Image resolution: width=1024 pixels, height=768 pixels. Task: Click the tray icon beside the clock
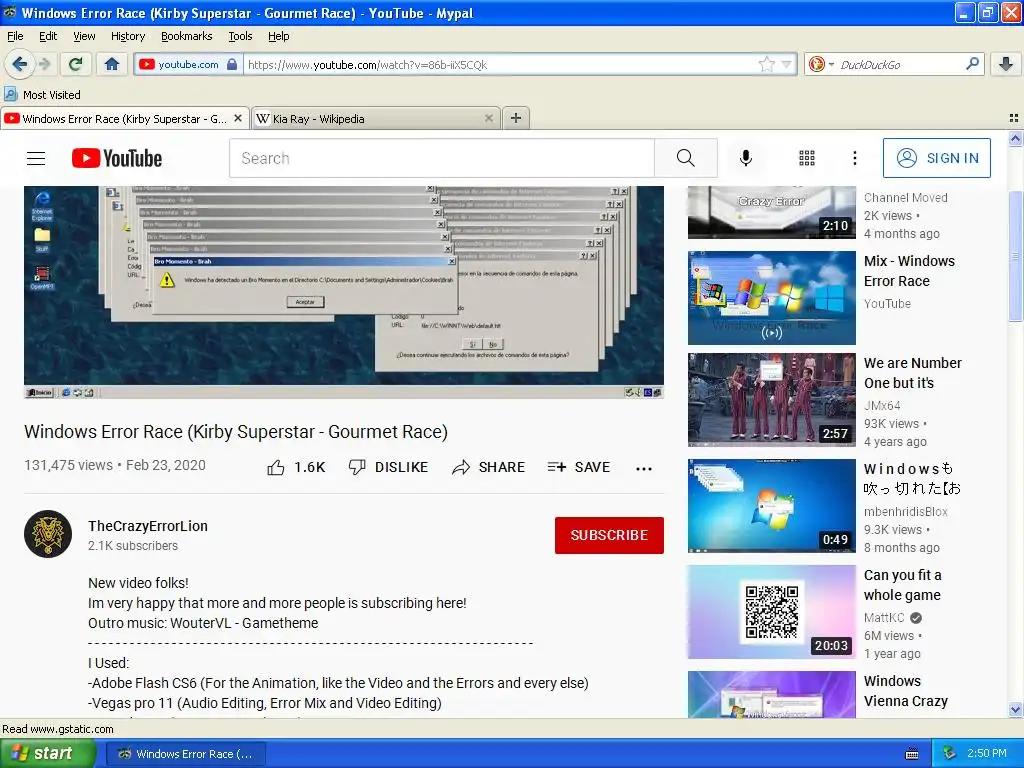point(950,754)
